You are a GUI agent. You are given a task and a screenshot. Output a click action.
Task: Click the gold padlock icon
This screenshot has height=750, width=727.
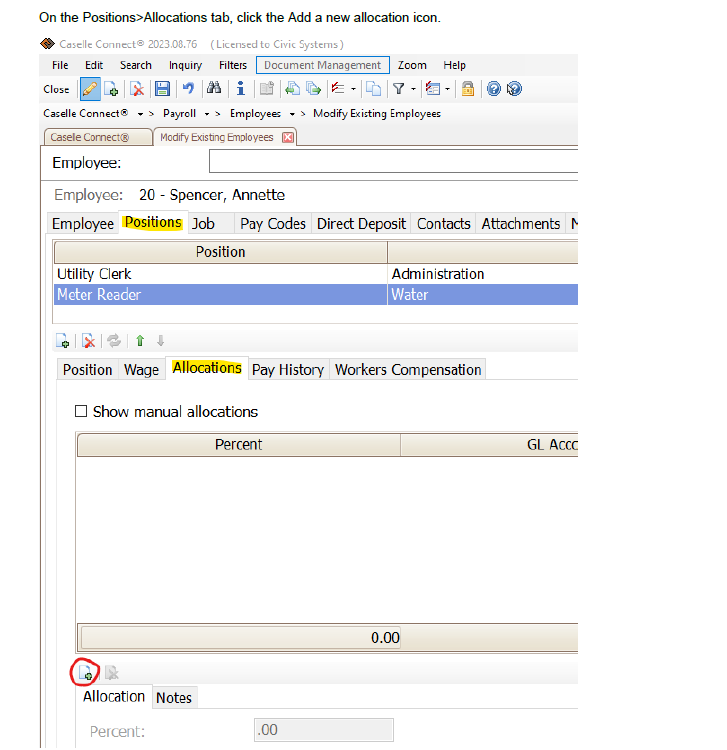(x=468, y=89)
